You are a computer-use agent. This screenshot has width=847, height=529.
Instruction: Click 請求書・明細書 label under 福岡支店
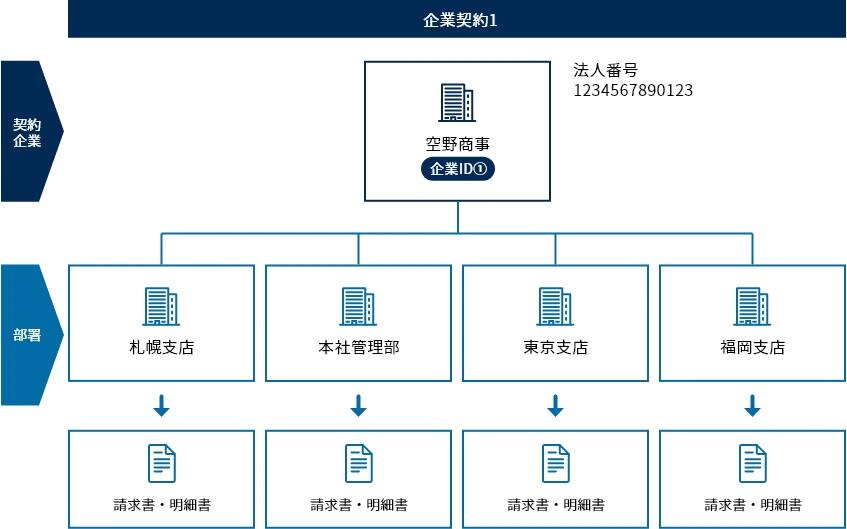point(752,505)
